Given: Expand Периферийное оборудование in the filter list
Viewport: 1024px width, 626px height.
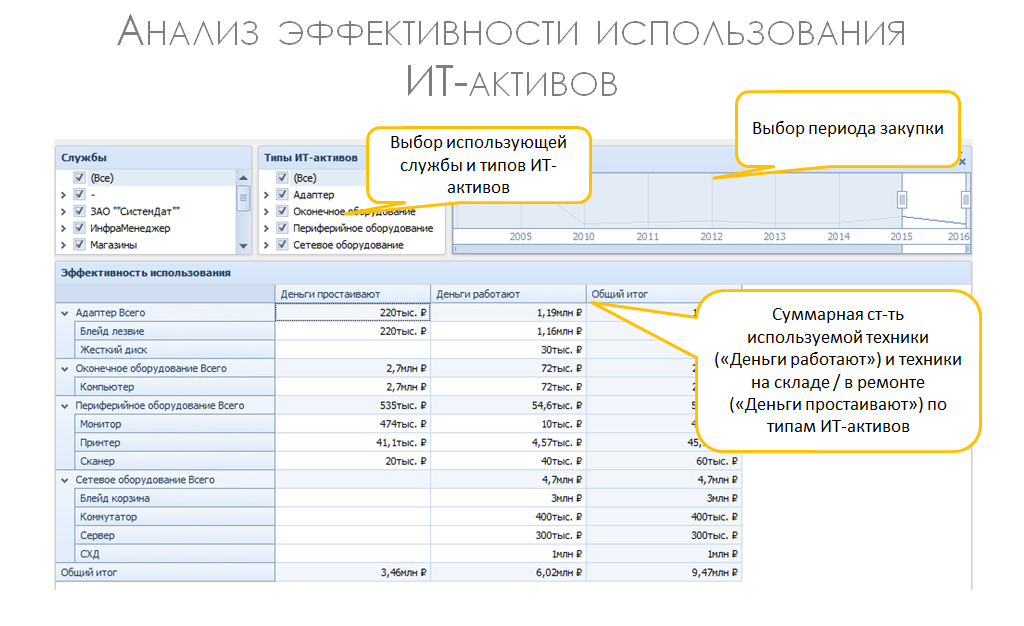Looking at the screenshot, I should point(266,228).
